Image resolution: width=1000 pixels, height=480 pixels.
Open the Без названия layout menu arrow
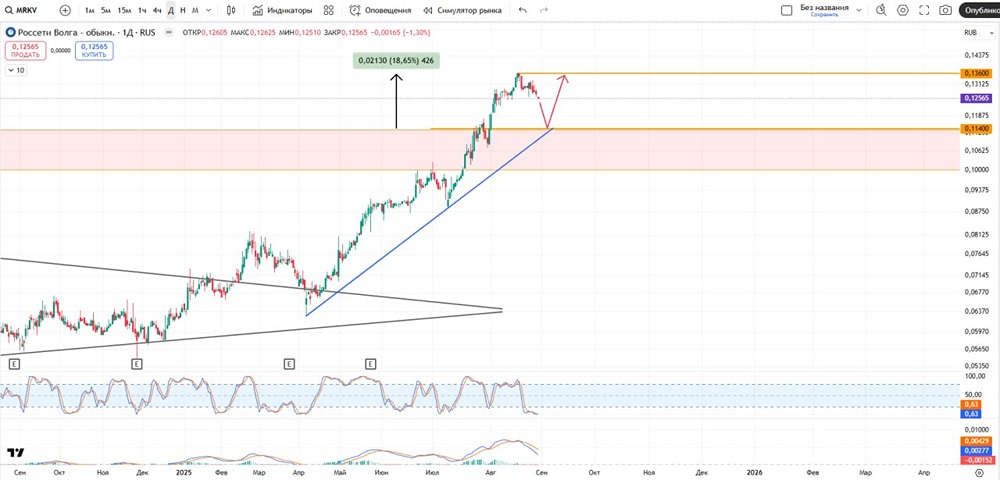[858, 10]
